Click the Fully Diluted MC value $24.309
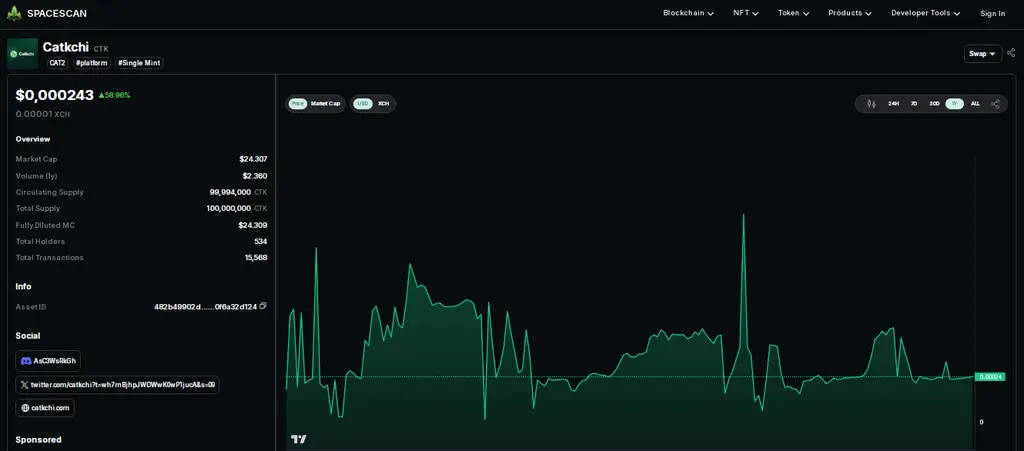The image size is (1024, 451). click(253, 225)
